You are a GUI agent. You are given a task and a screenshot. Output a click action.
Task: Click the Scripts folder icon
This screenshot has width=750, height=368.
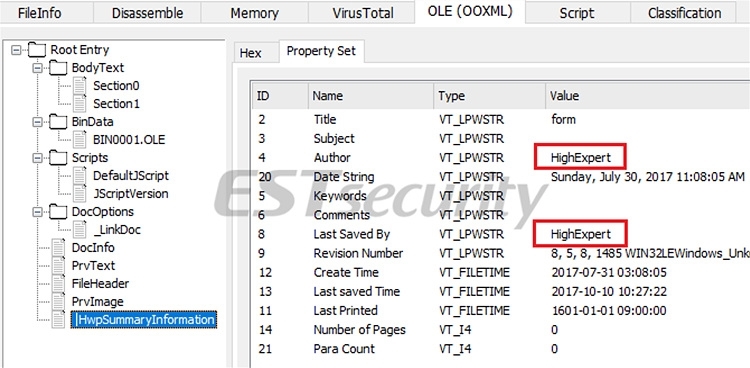click(58, 158)
